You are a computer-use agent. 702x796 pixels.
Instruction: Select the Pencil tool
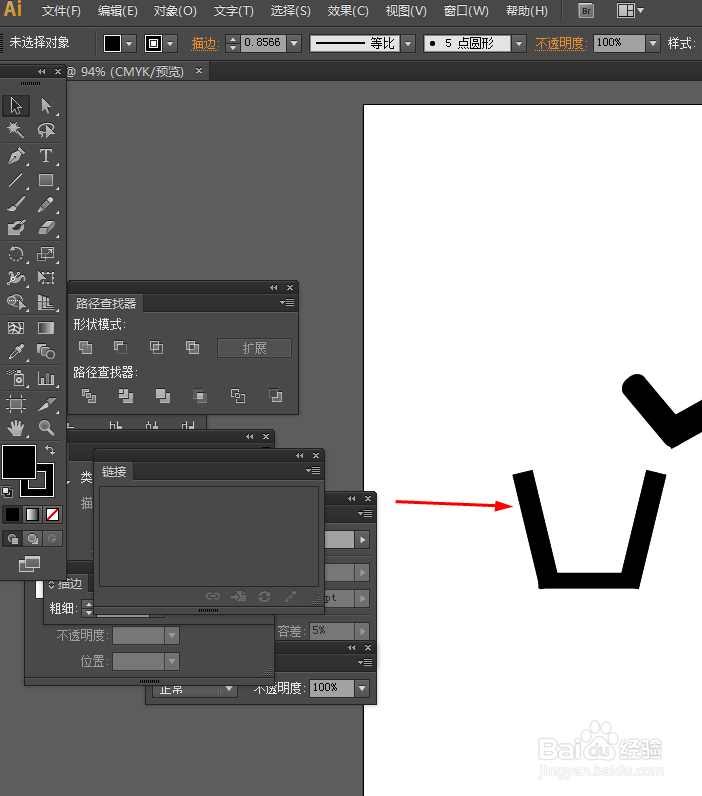coord(46,204)
